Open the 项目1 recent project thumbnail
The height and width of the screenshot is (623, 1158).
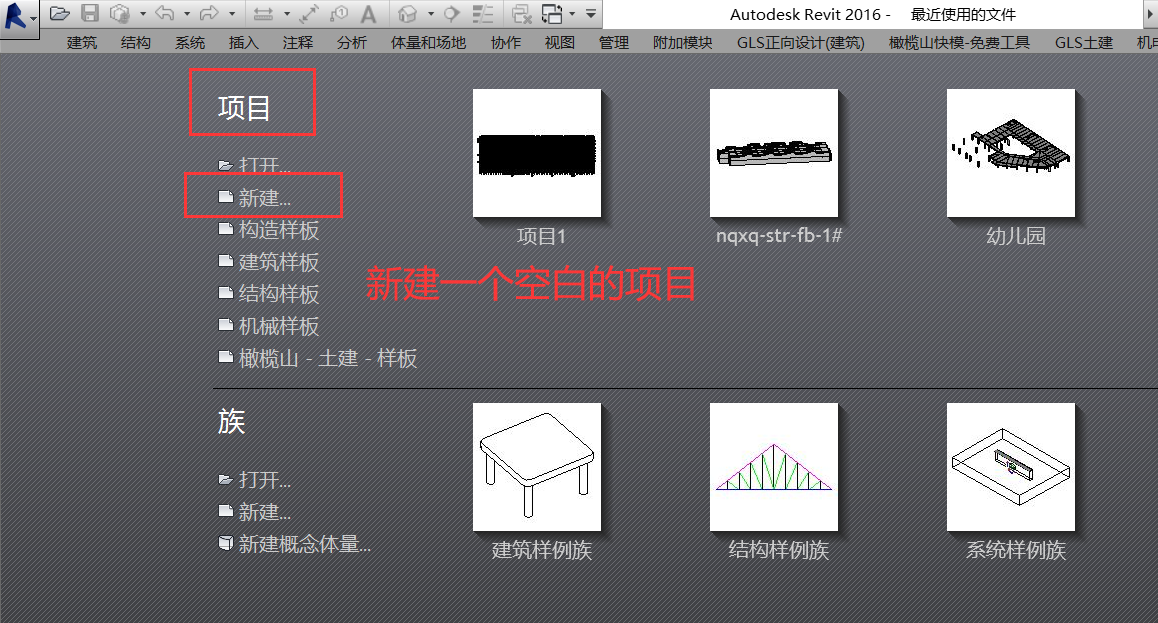[537, 154]
